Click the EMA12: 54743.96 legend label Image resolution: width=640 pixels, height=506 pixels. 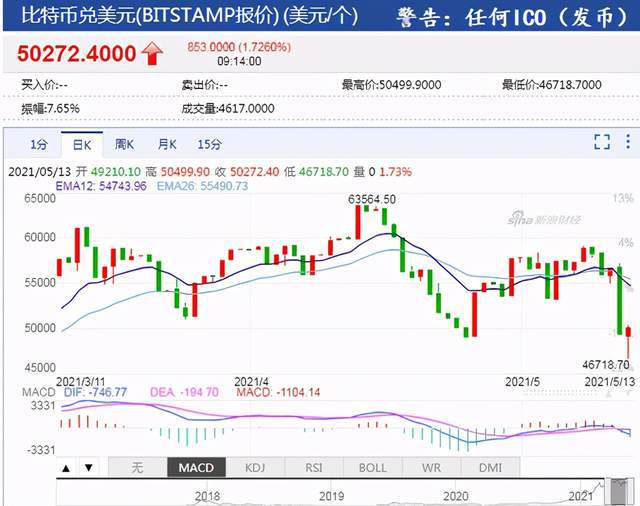coord(101,186)
